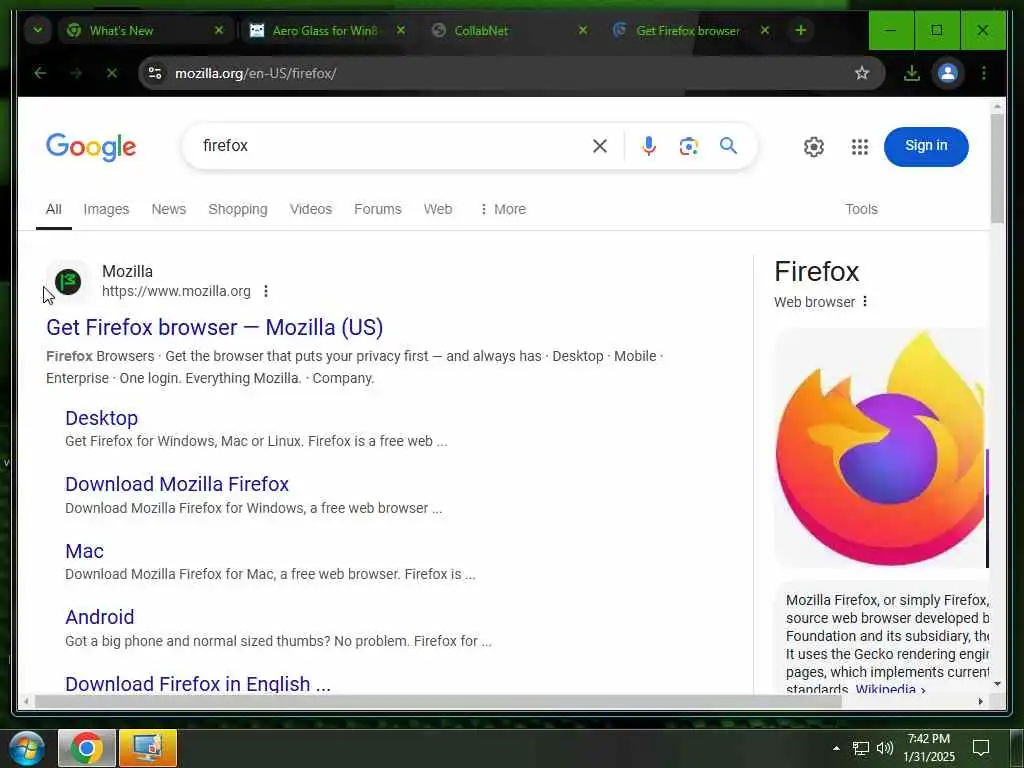Image resolution: width=1024 pixels, height=768 pixels.
Task: Select the Get Firefox browser tab
Action: [x=691, y=31]
